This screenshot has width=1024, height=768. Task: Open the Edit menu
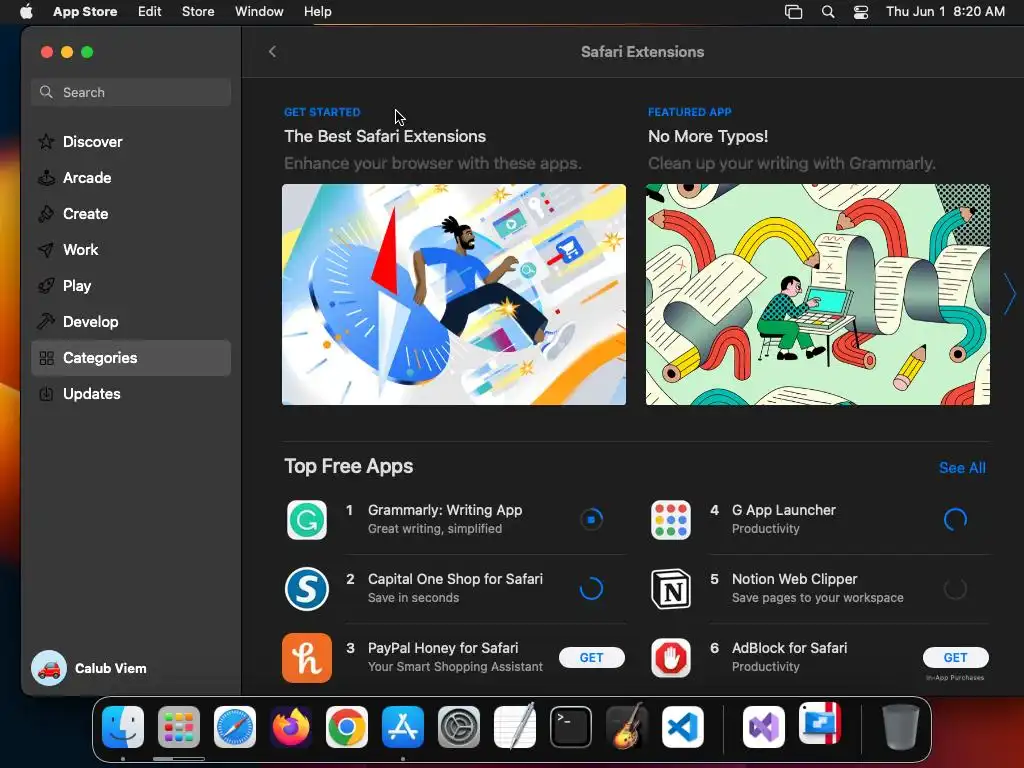150,12
